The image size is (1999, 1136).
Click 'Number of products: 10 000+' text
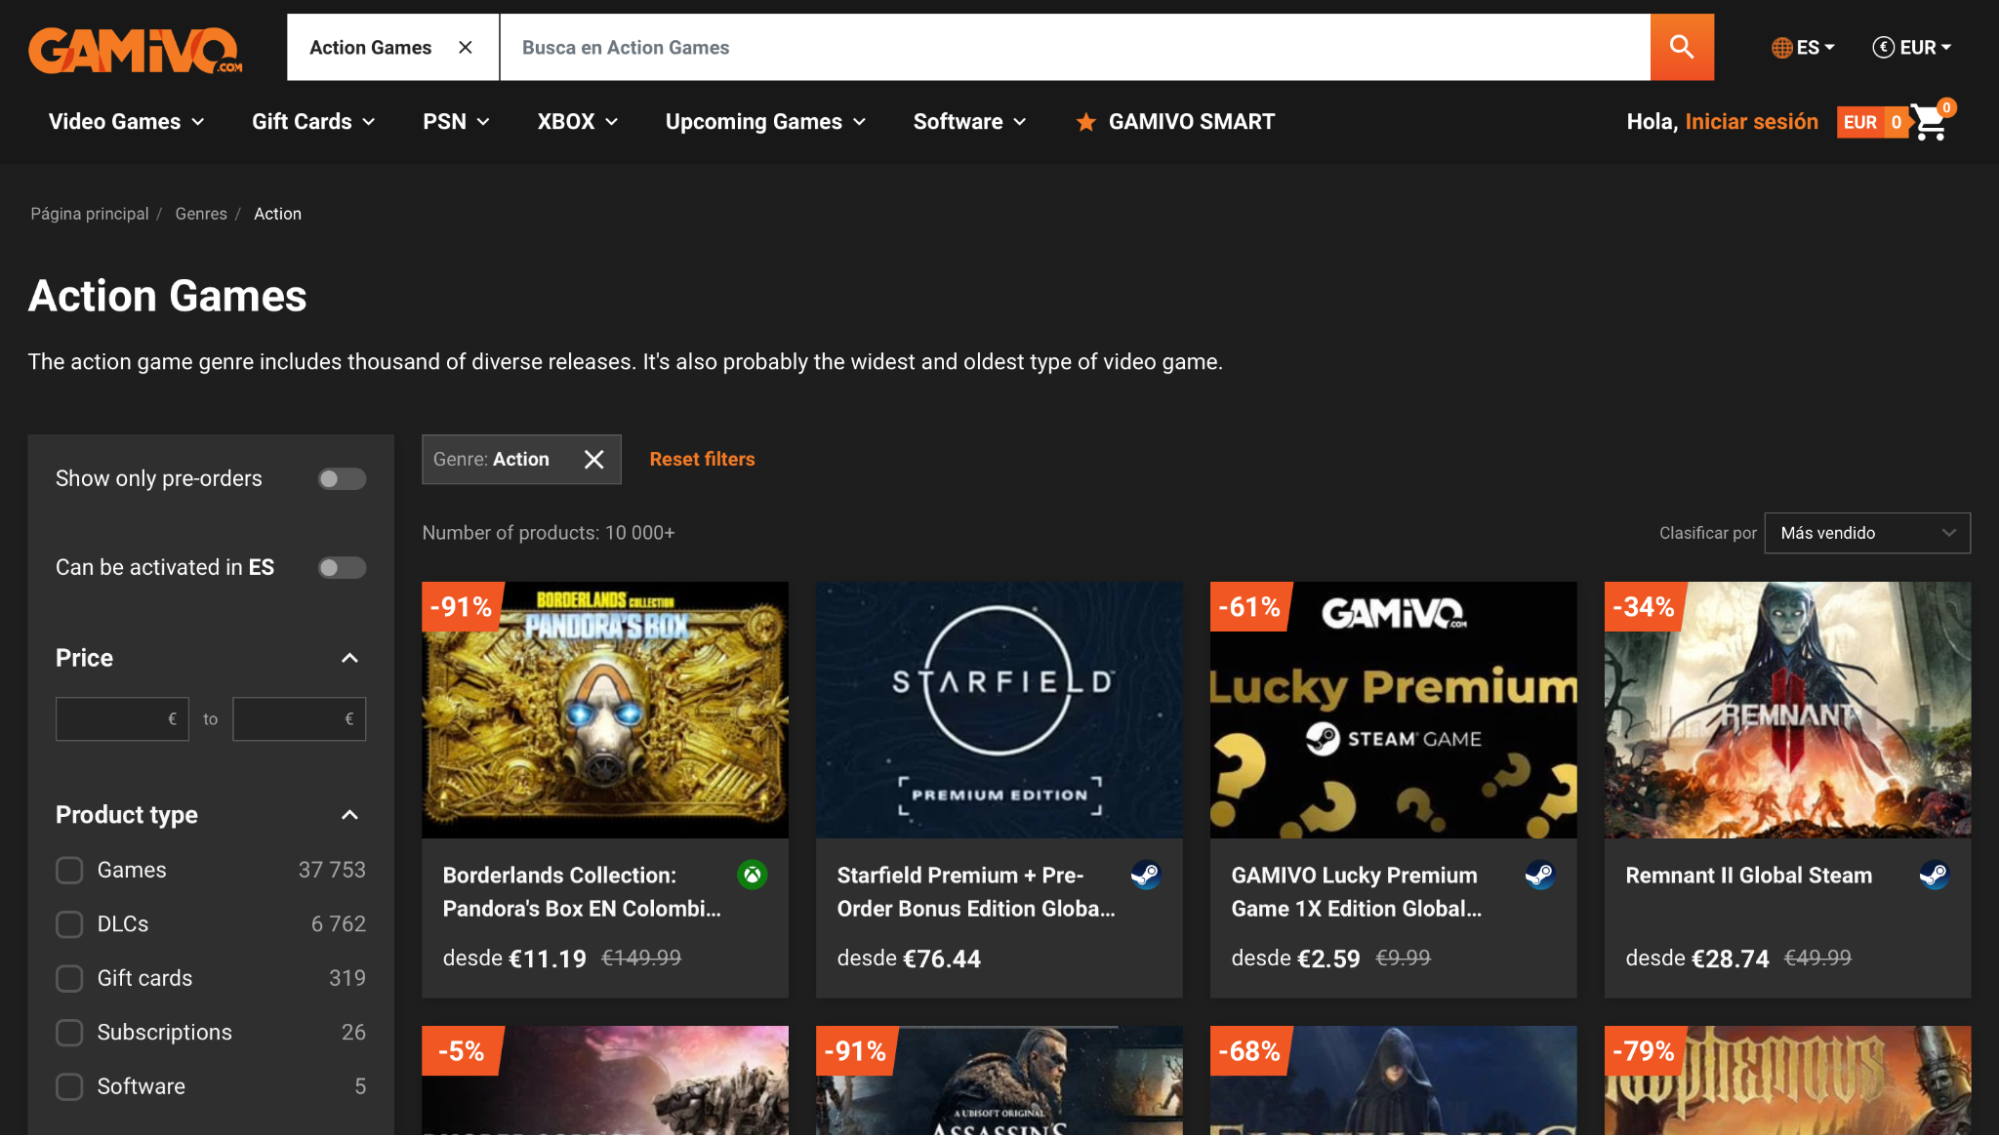[x=548, y=533]
